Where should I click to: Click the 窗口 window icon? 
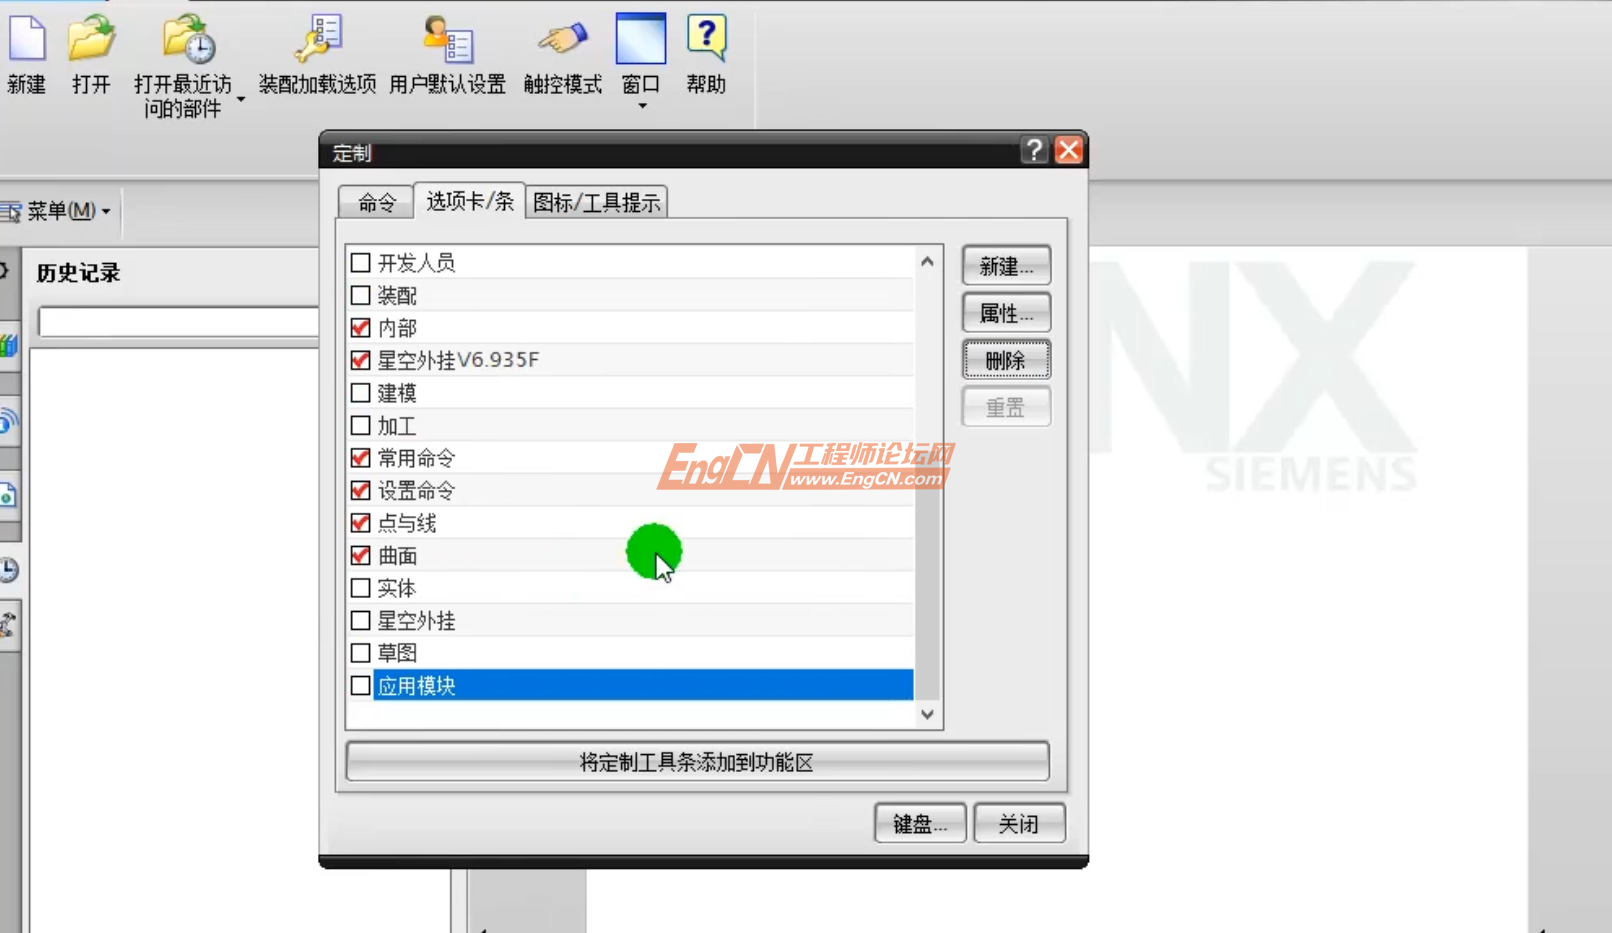(640, 40)
